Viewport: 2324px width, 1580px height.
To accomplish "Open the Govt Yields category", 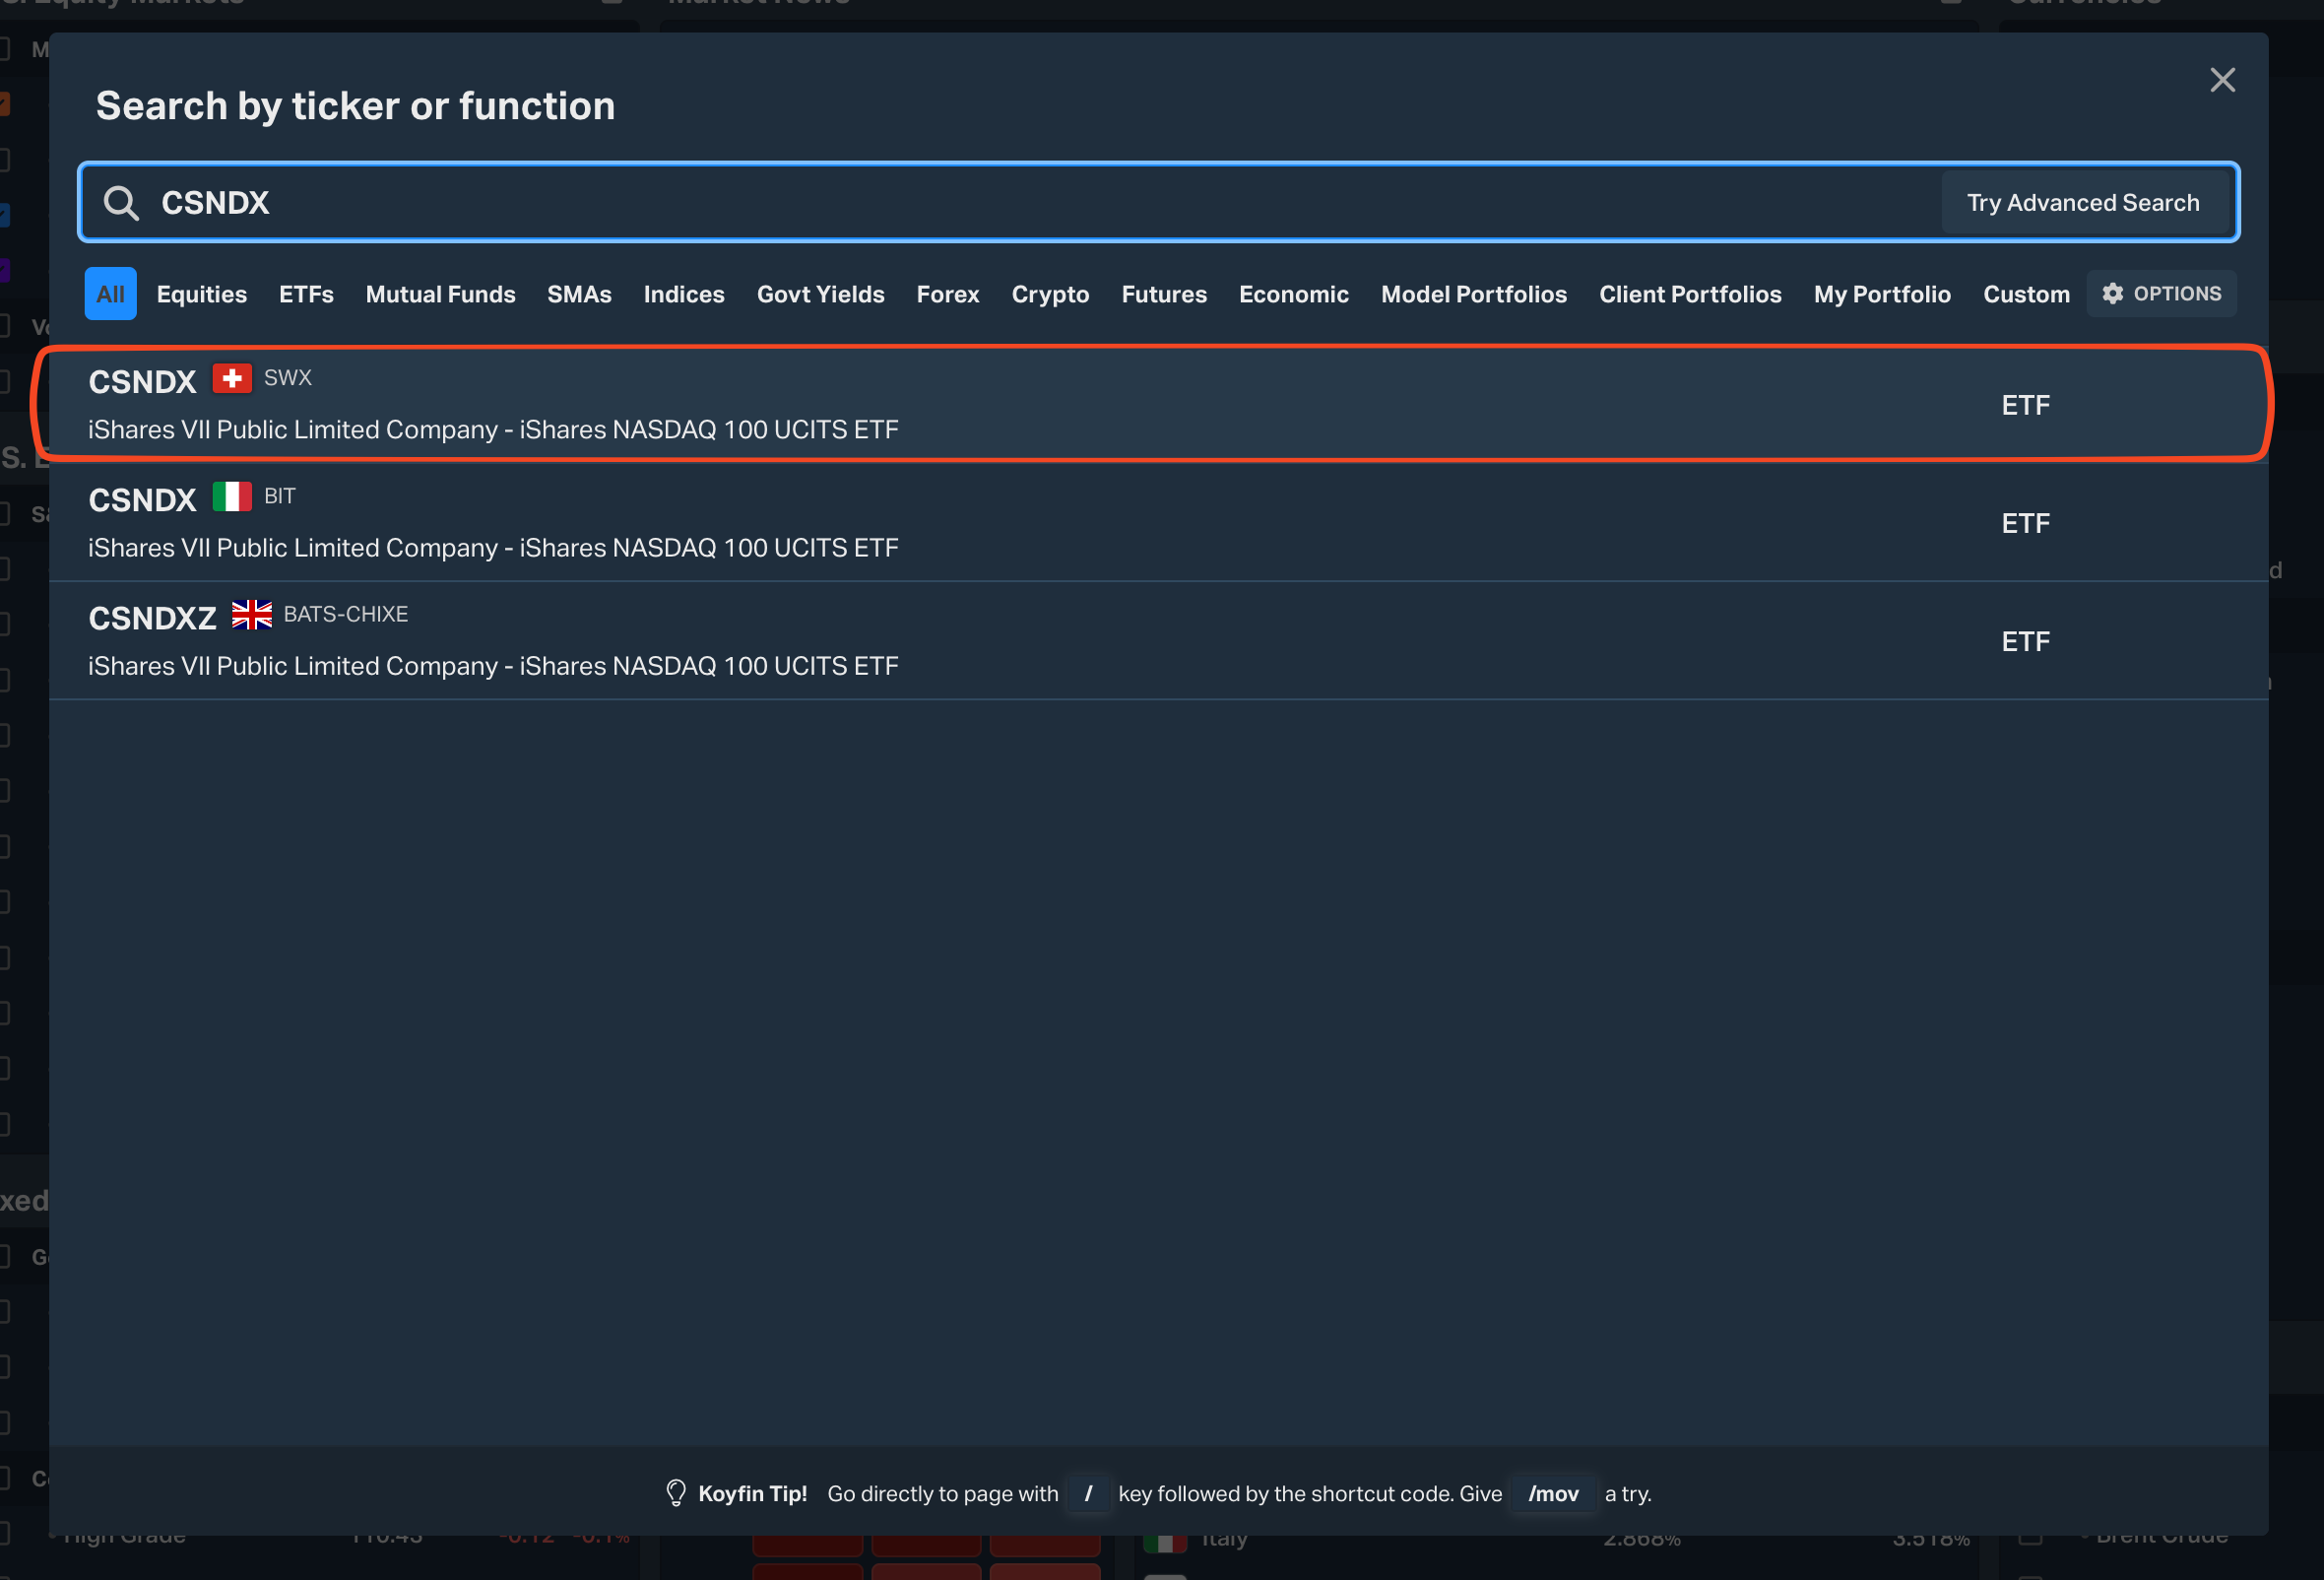I will pos(820,294).
